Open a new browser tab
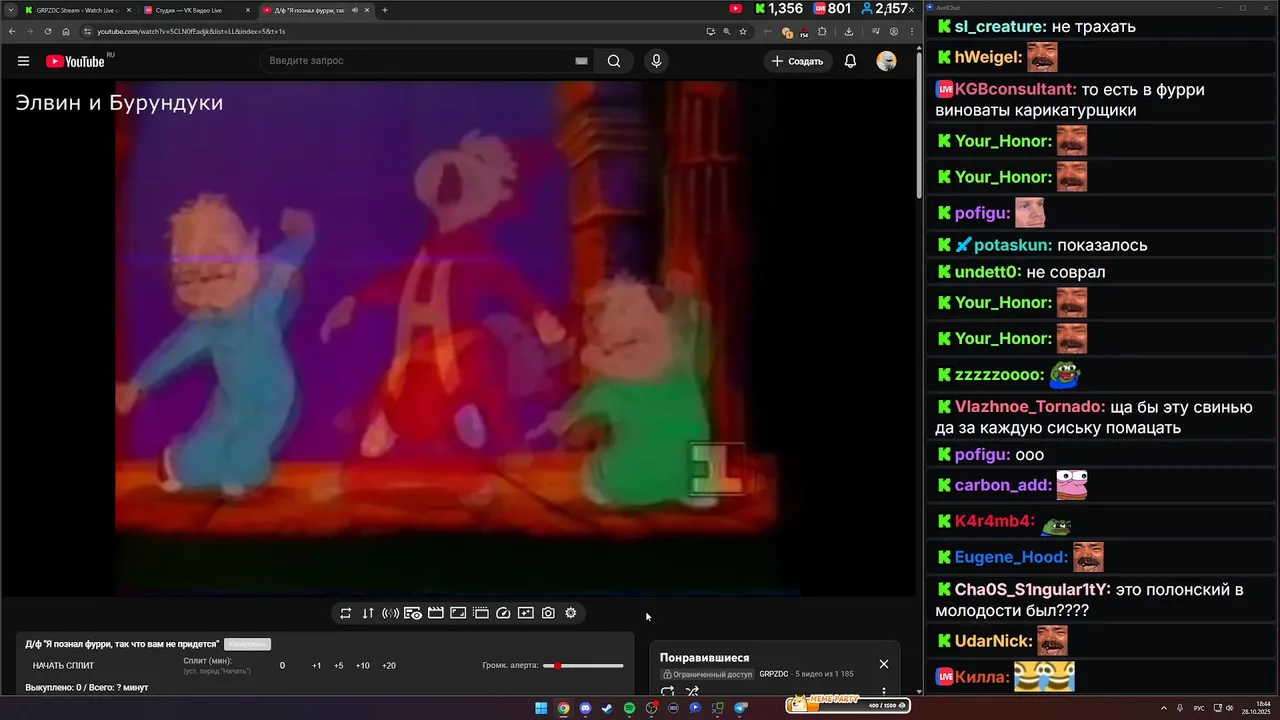The image size is (1280, 720). (x=385, y=10)
